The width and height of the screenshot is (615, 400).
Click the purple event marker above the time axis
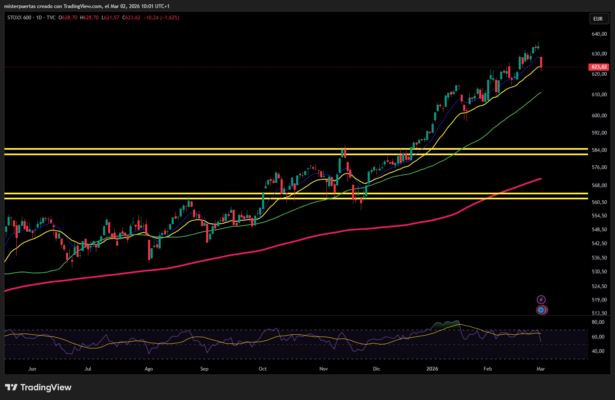click(x=541, y=299)
